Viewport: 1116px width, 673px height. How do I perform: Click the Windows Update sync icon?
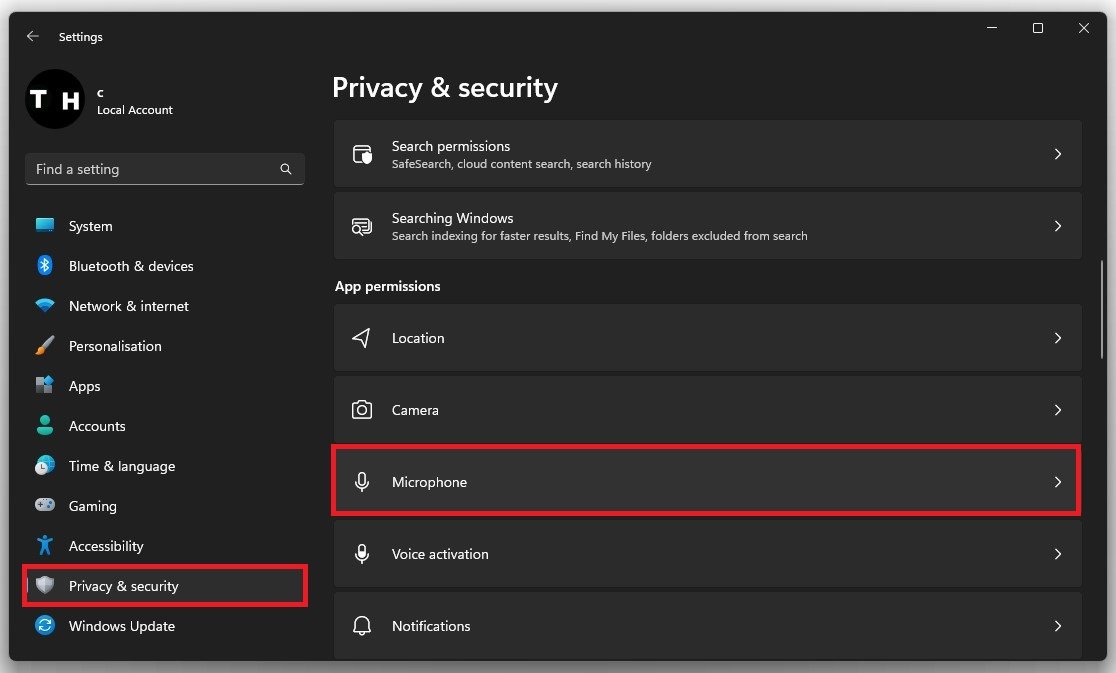tap(45, 625)
